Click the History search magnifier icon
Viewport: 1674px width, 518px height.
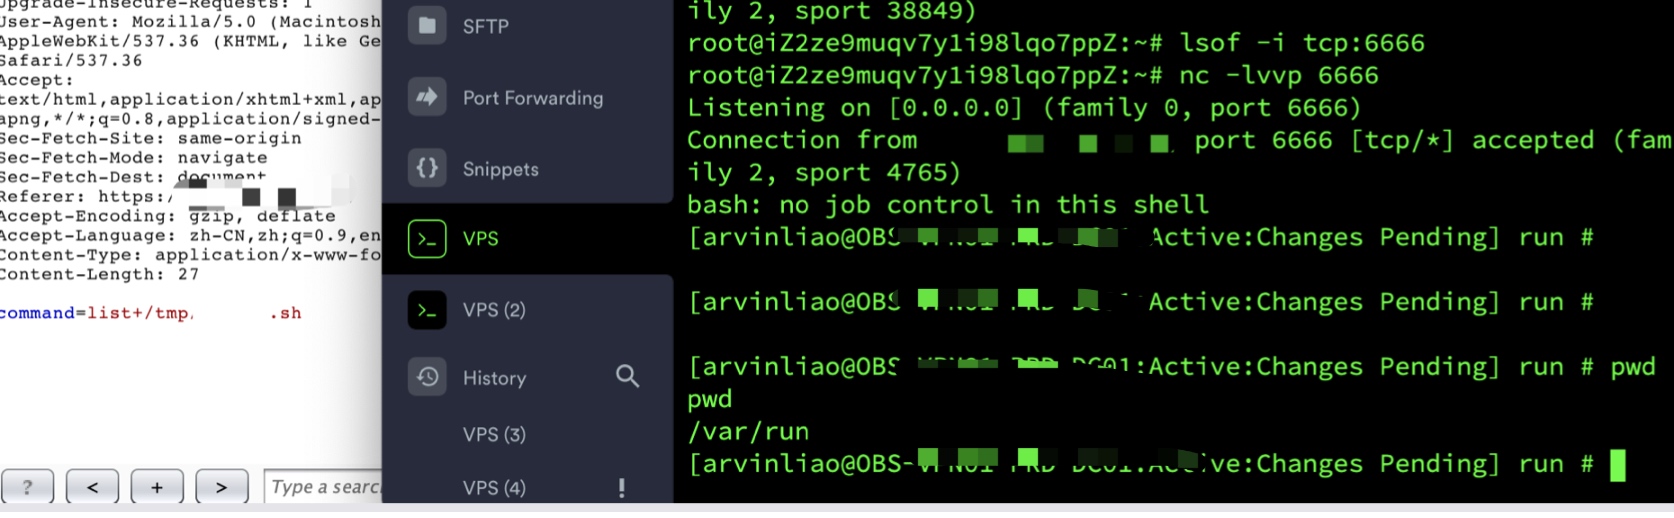pos(627,376)
